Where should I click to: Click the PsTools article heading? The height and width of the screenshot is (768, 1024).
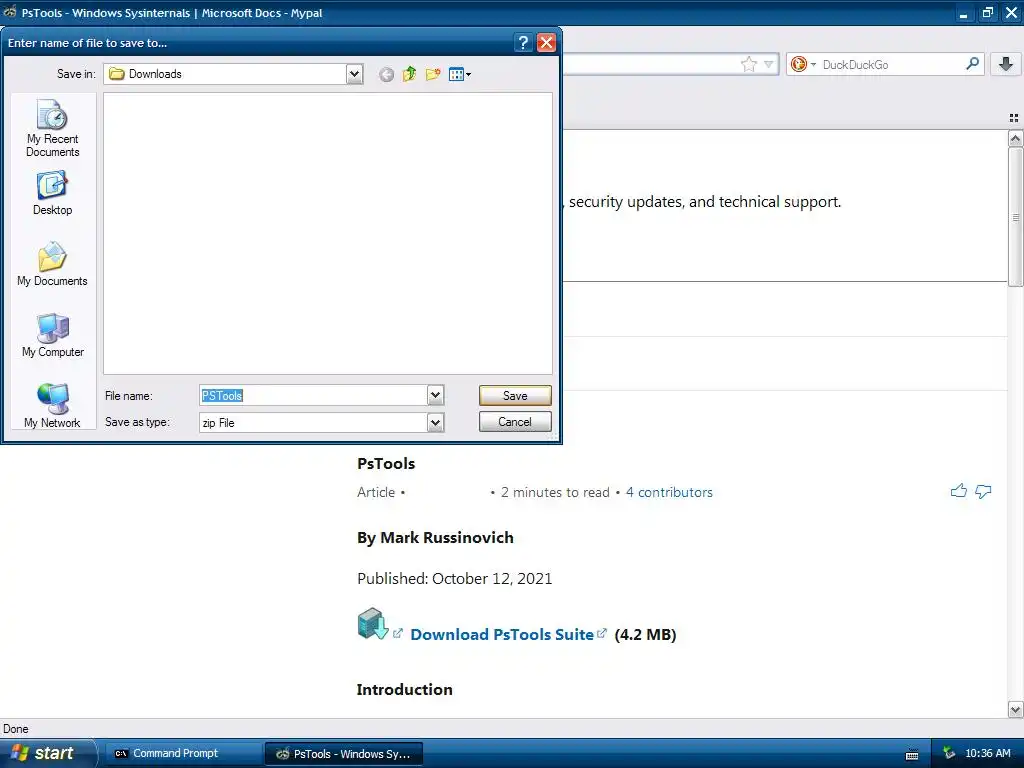(x=386, y=464)
